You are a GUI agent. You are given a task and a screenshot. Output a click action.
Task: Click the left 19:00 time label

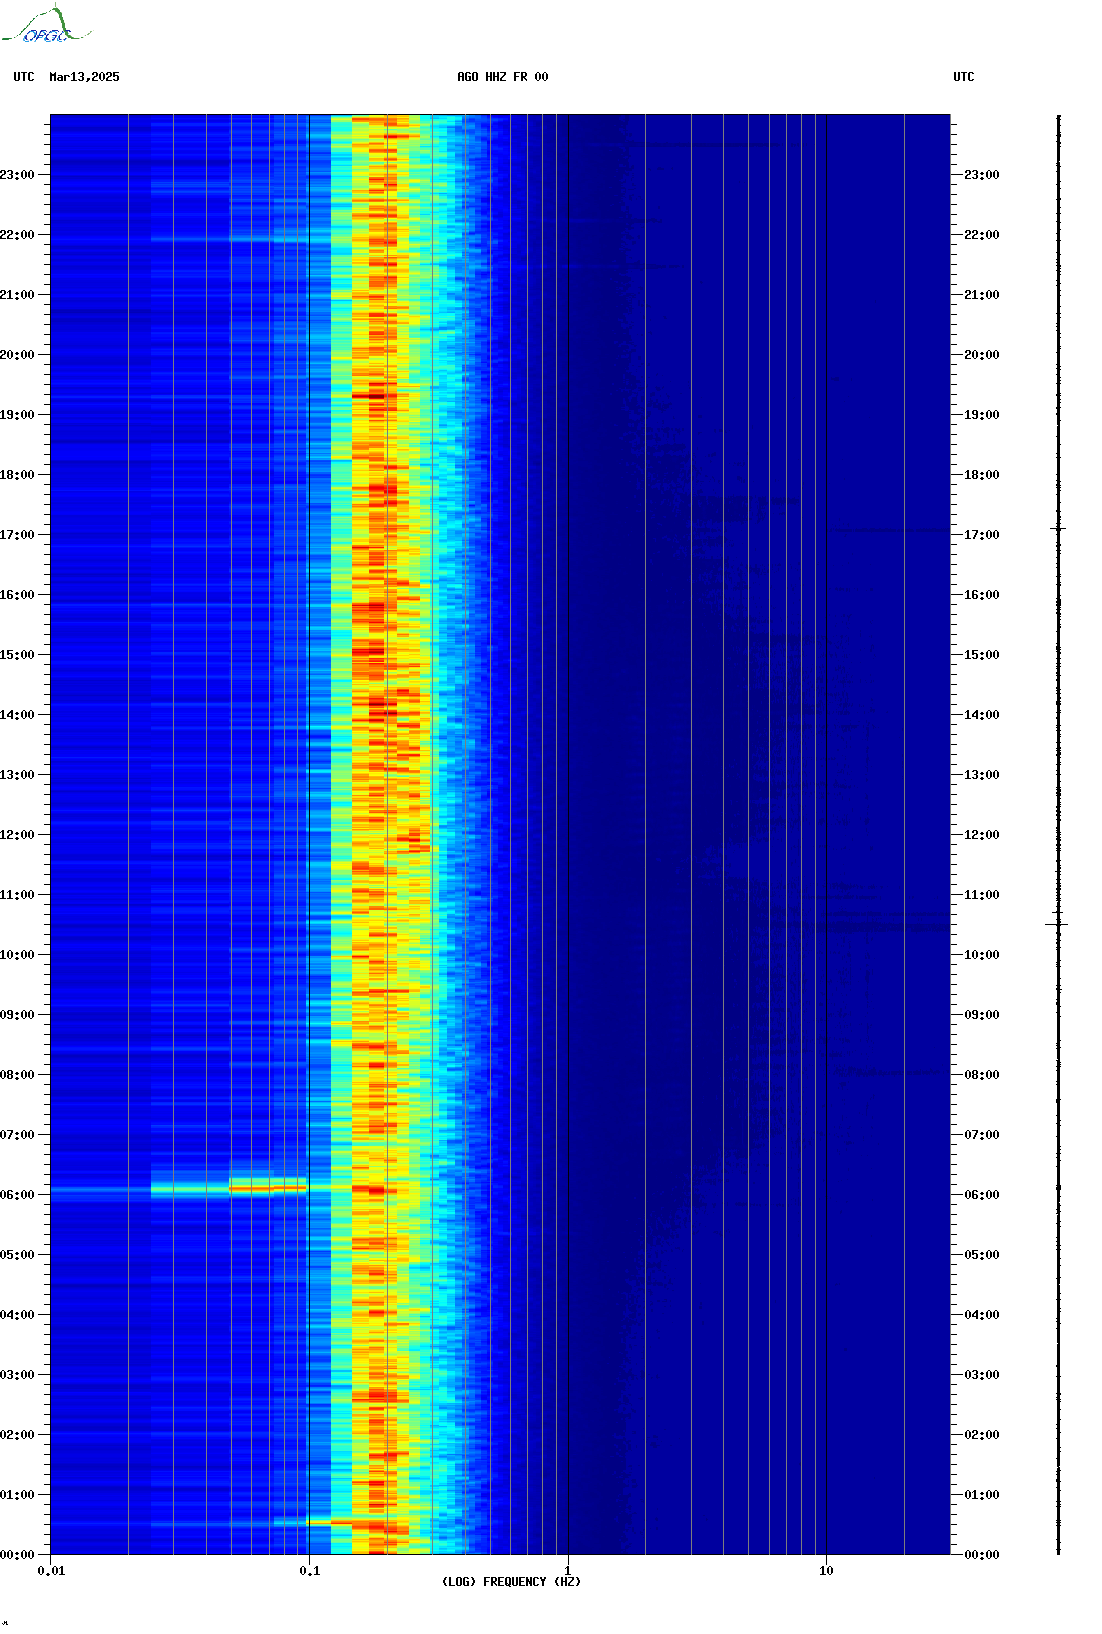pyautogui.click(x=17, y=415)
